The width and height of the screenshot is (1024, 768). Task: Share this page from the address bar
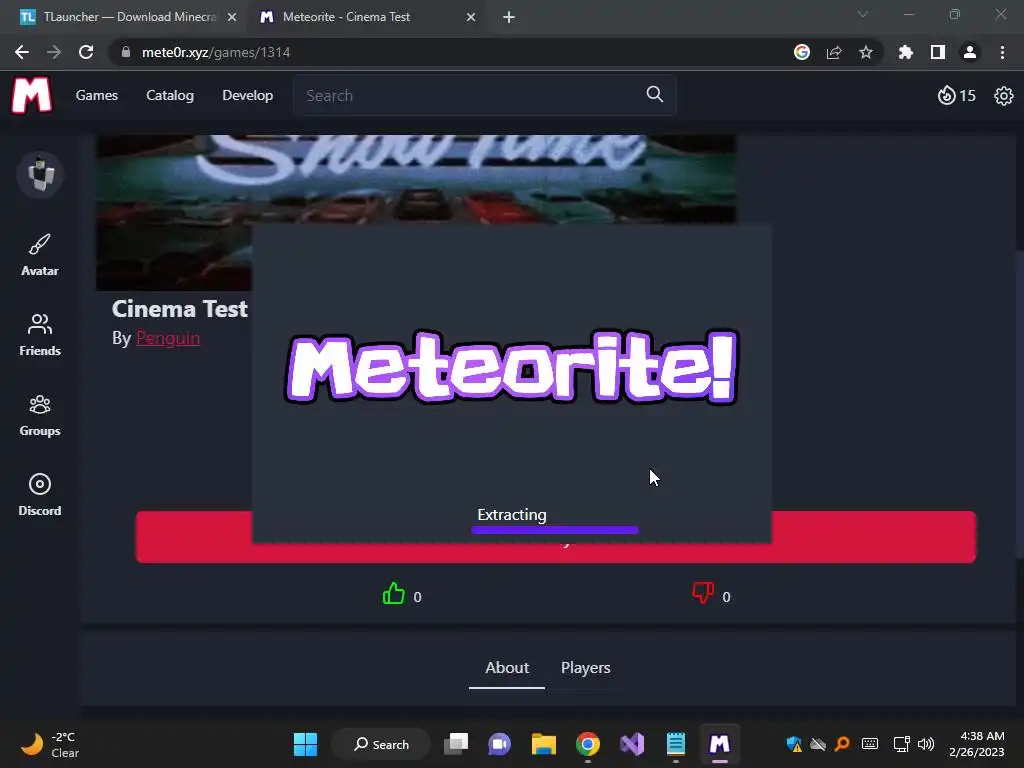(834, 52)
